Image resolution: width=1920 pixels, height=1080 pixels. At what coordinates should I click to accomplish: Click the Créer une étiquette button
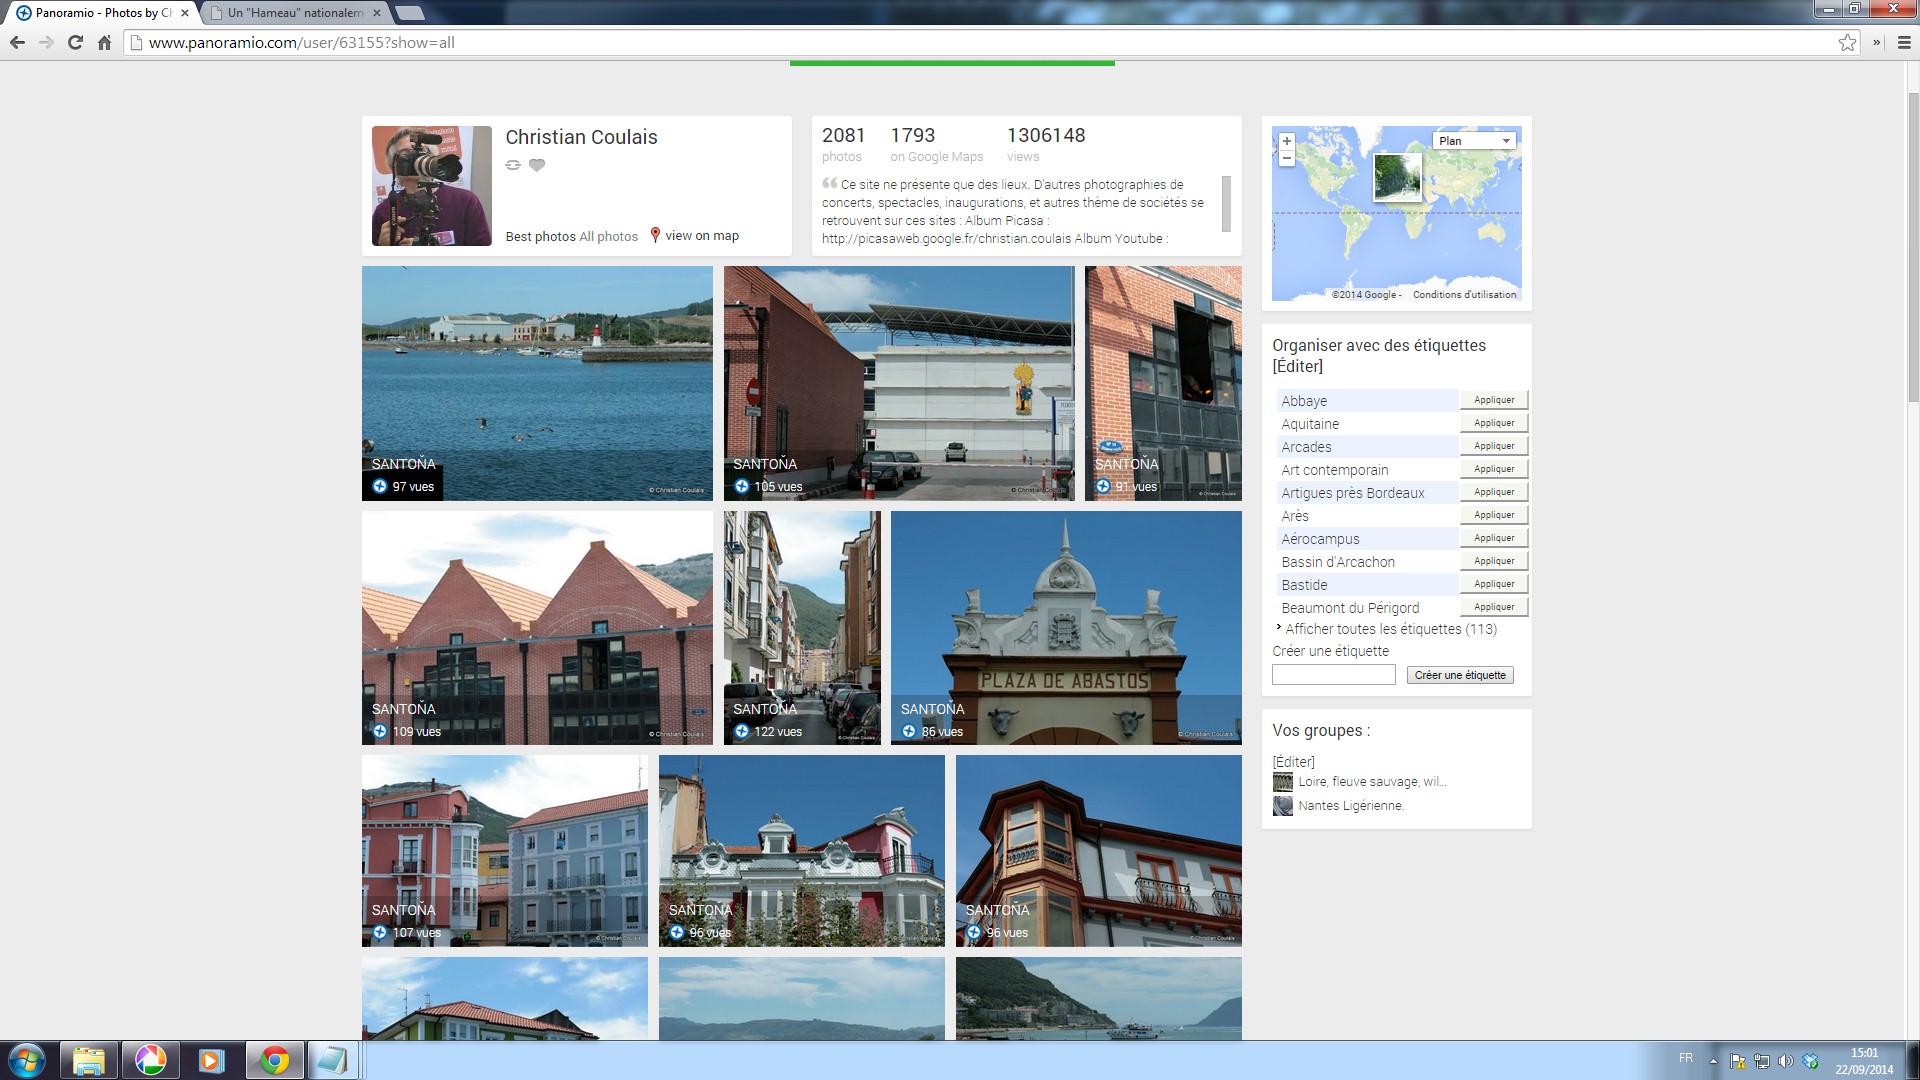(1460, 675)
